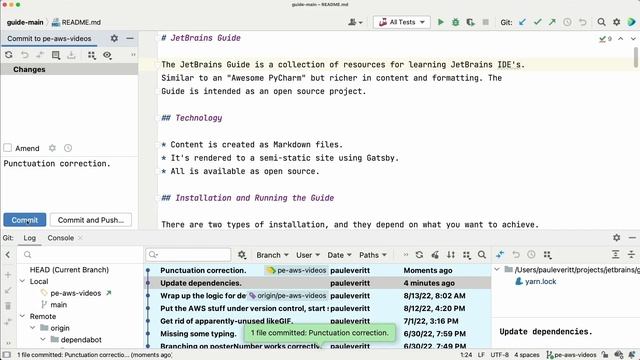Push changes with Git up-arrow icon
640x360 pixels.
[552, 22]
